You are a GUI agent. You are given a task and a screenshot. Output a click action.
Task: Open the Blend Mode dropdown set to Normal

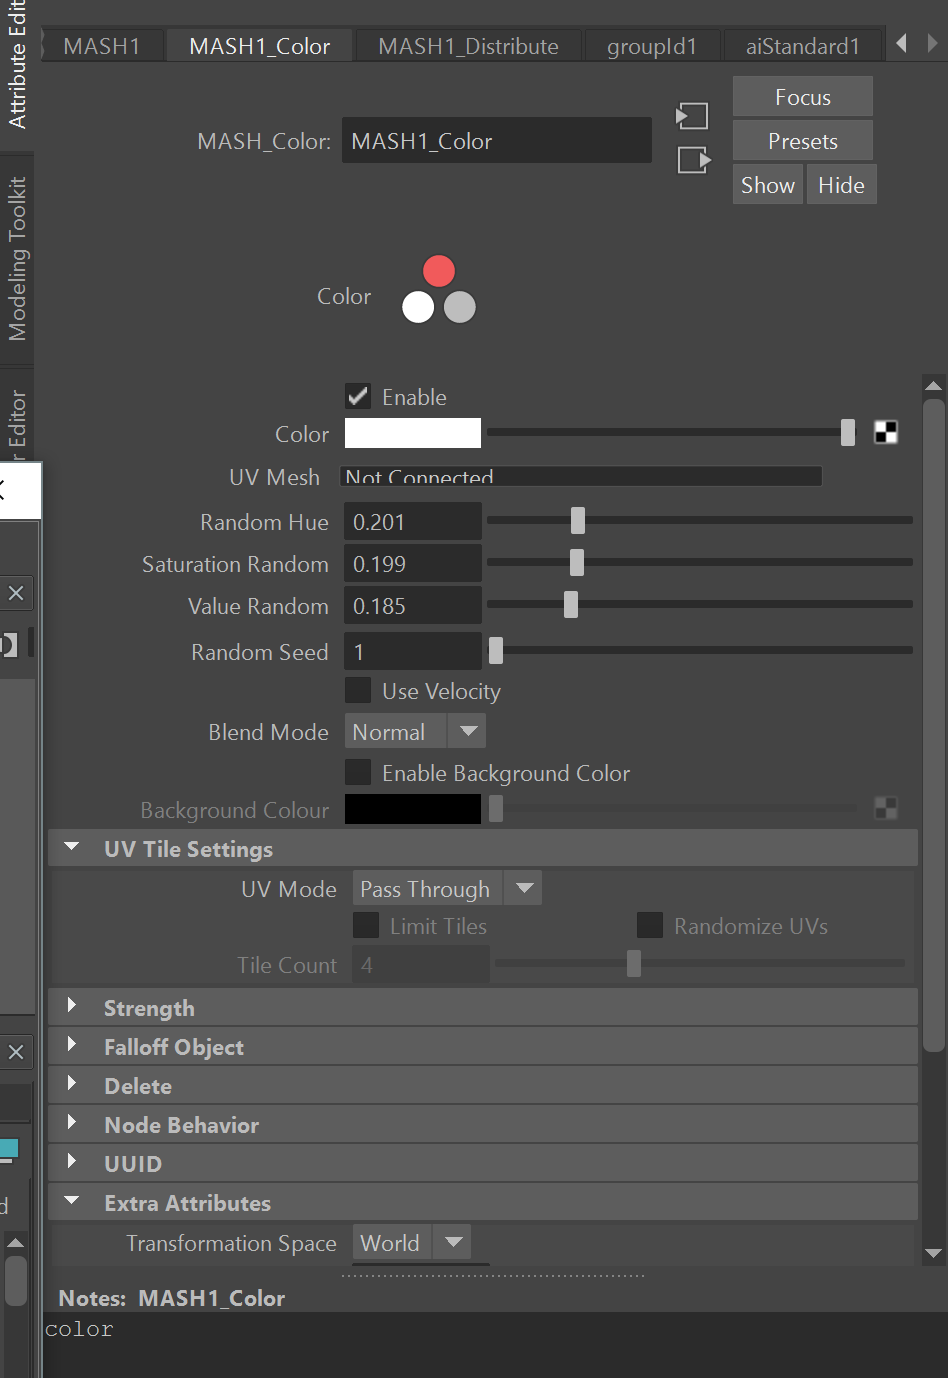(414, 731)
